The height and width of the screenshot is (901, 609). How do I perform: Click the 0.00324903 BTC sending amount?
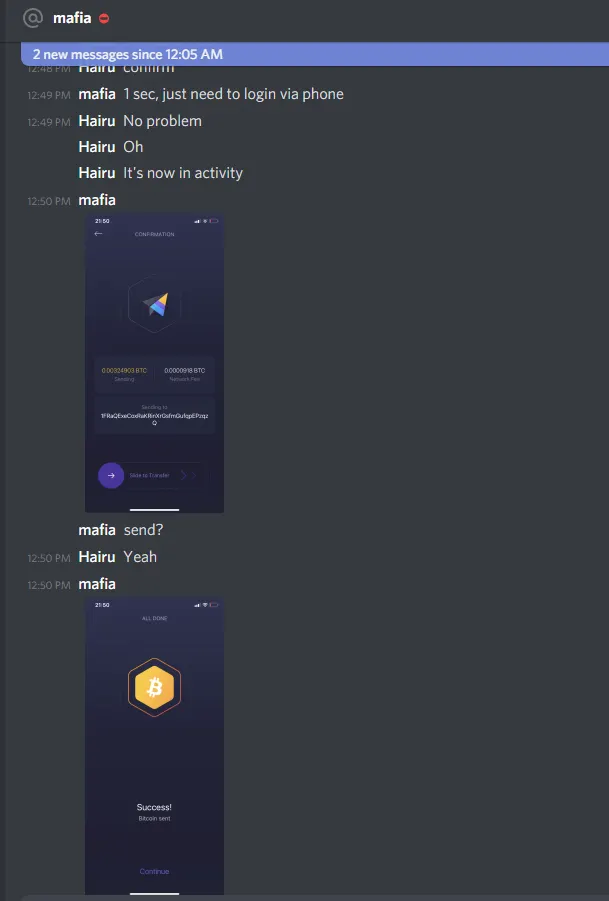124,371
